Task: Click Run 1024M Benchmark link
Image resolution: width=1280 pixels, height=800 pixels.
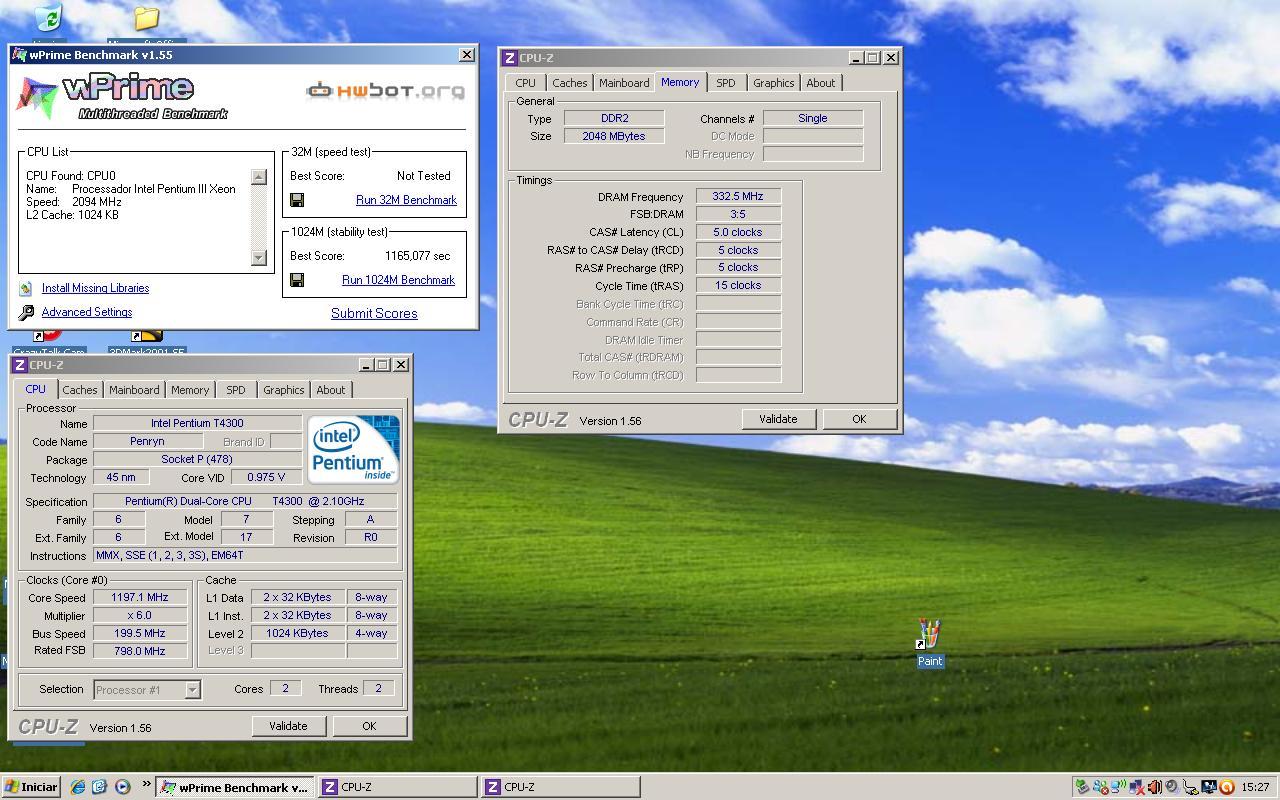Action: pos(398,280)
